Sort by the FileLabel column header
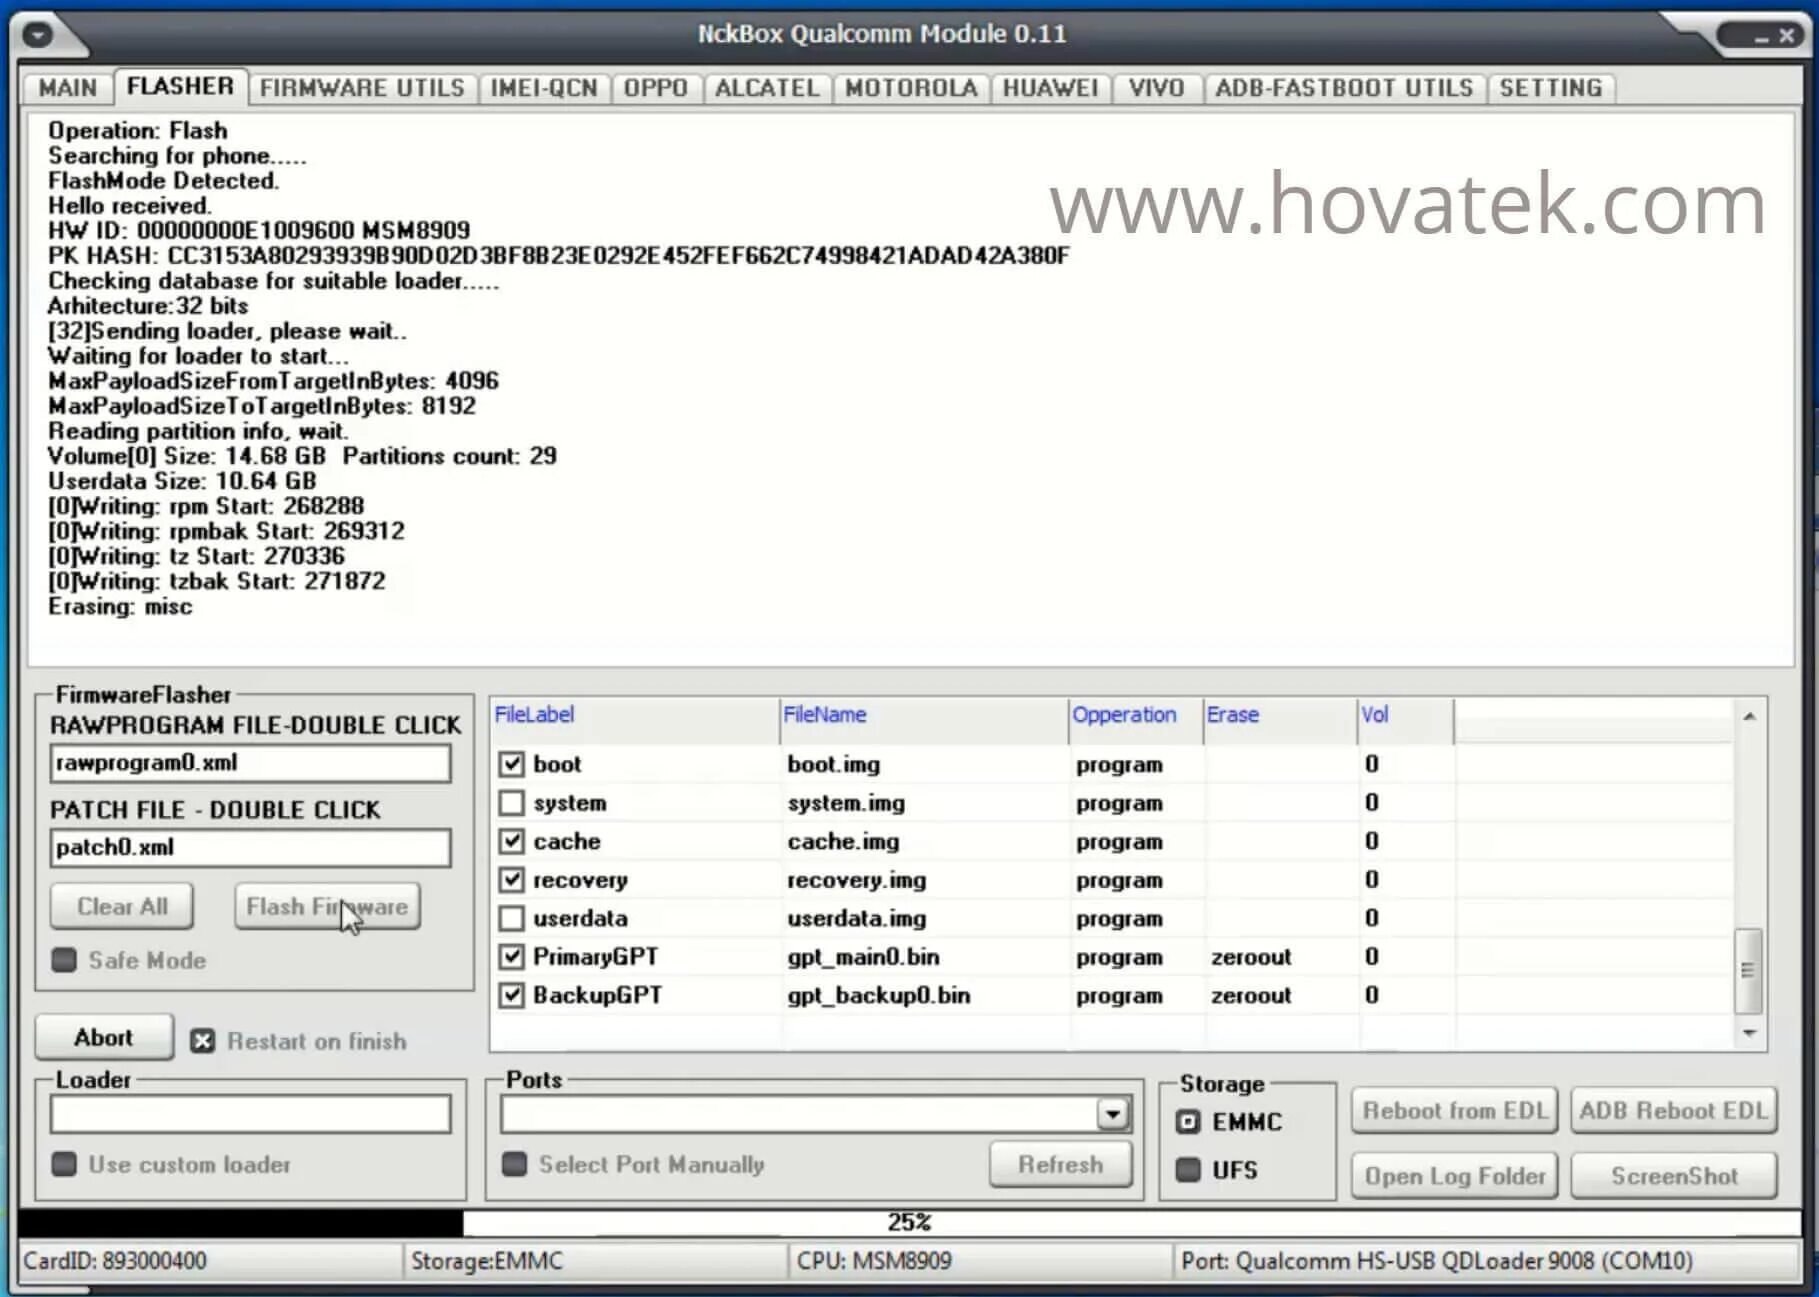The image size is (1819, 1297). click(635, 715)
